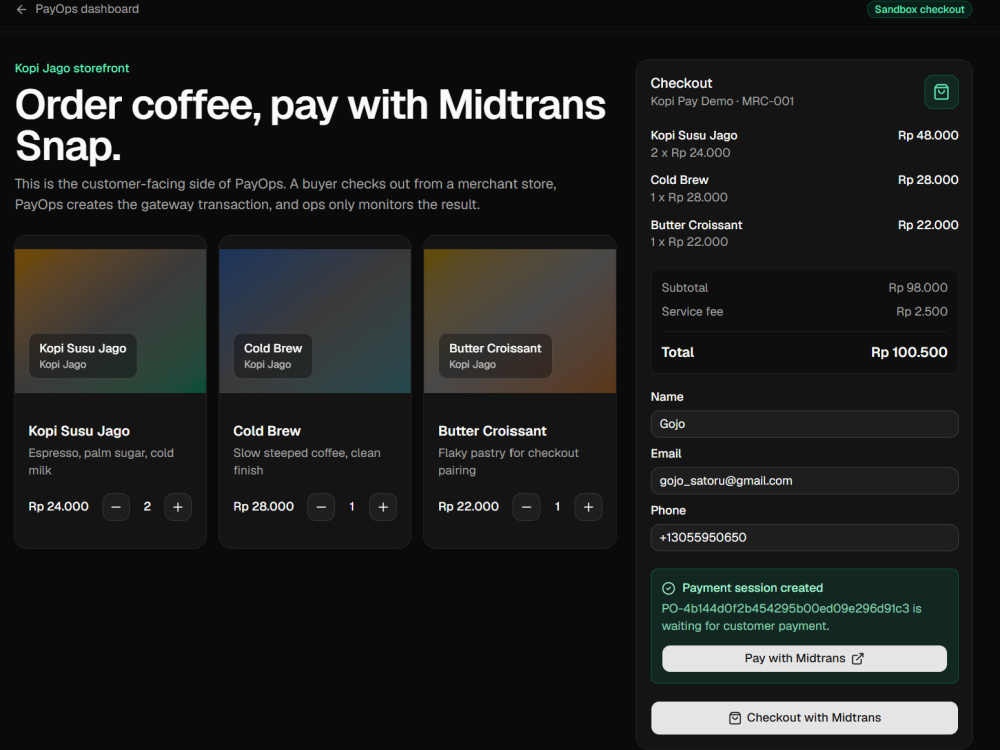The width and height of the screenshot is (1000, 750).
Task: Click the Slow steeped coffee, clean finish description
Action: (x=307, y=462)
